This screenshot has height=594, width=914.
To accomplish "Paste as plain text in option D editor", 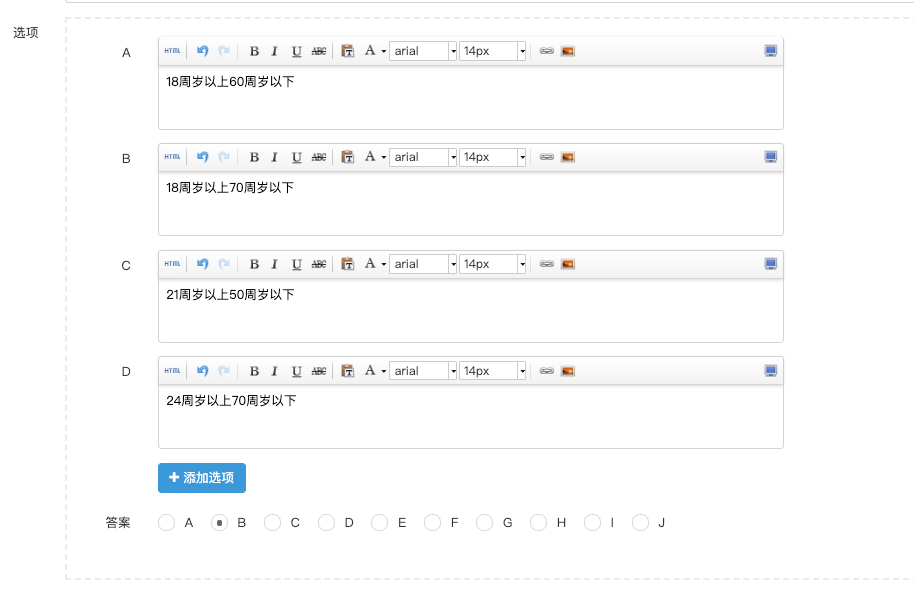I will (x=347, y=371).
